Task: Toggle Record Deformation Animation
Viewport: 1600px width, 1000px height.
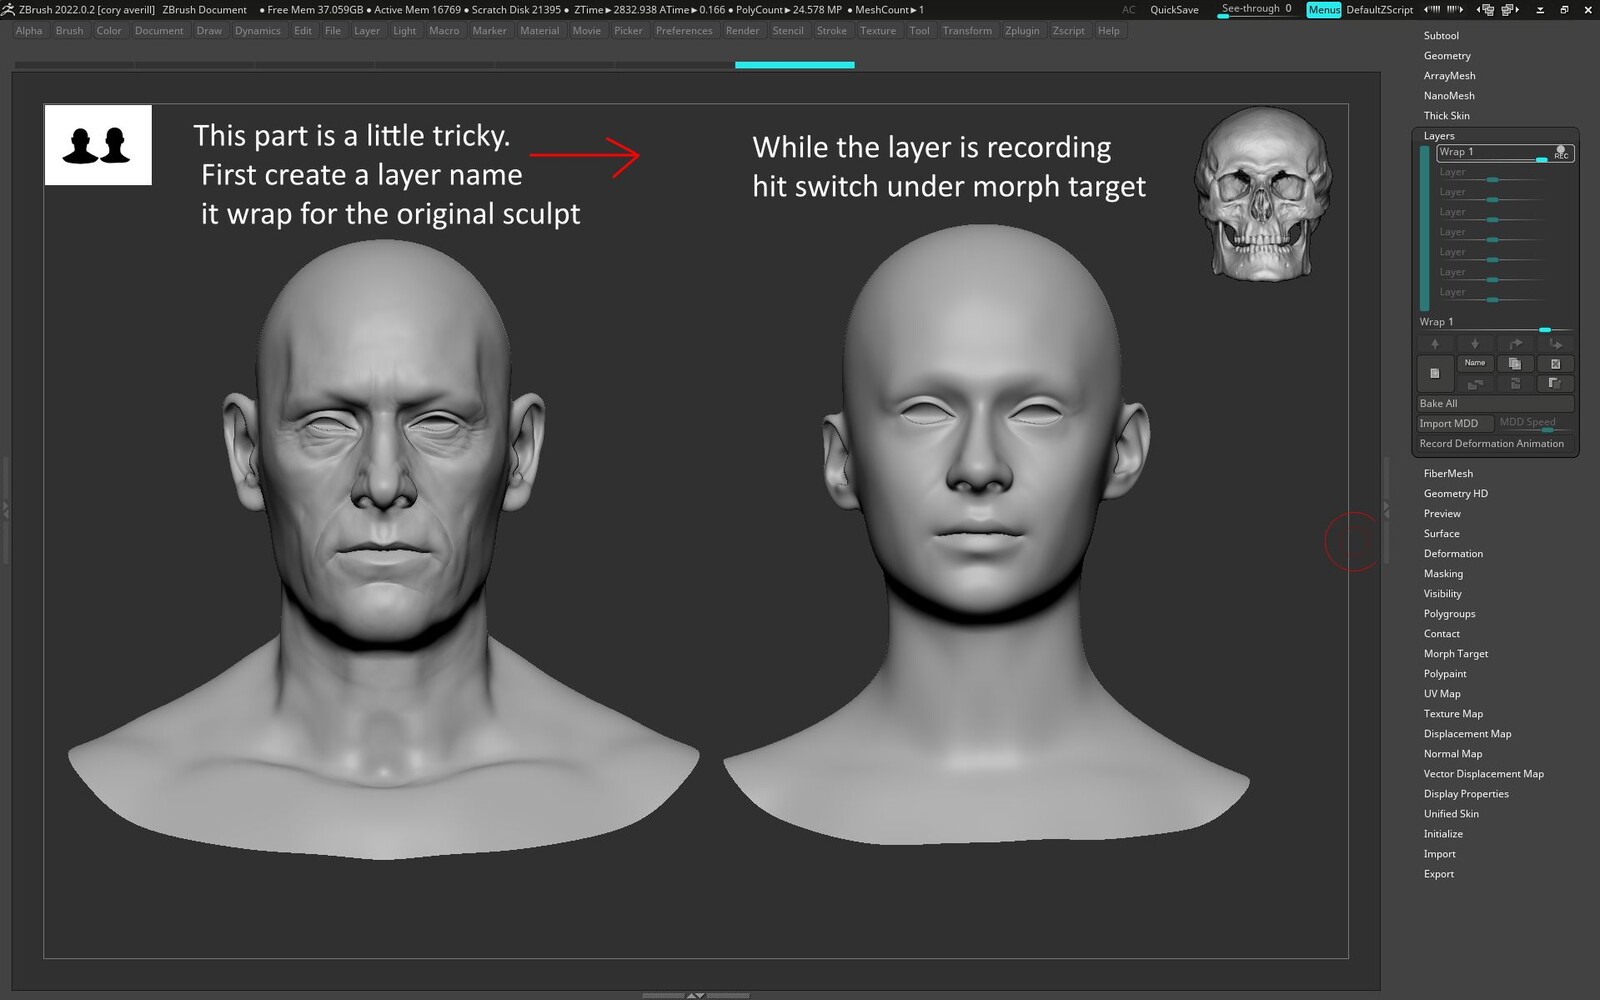Action: [x=1491, y=443]
